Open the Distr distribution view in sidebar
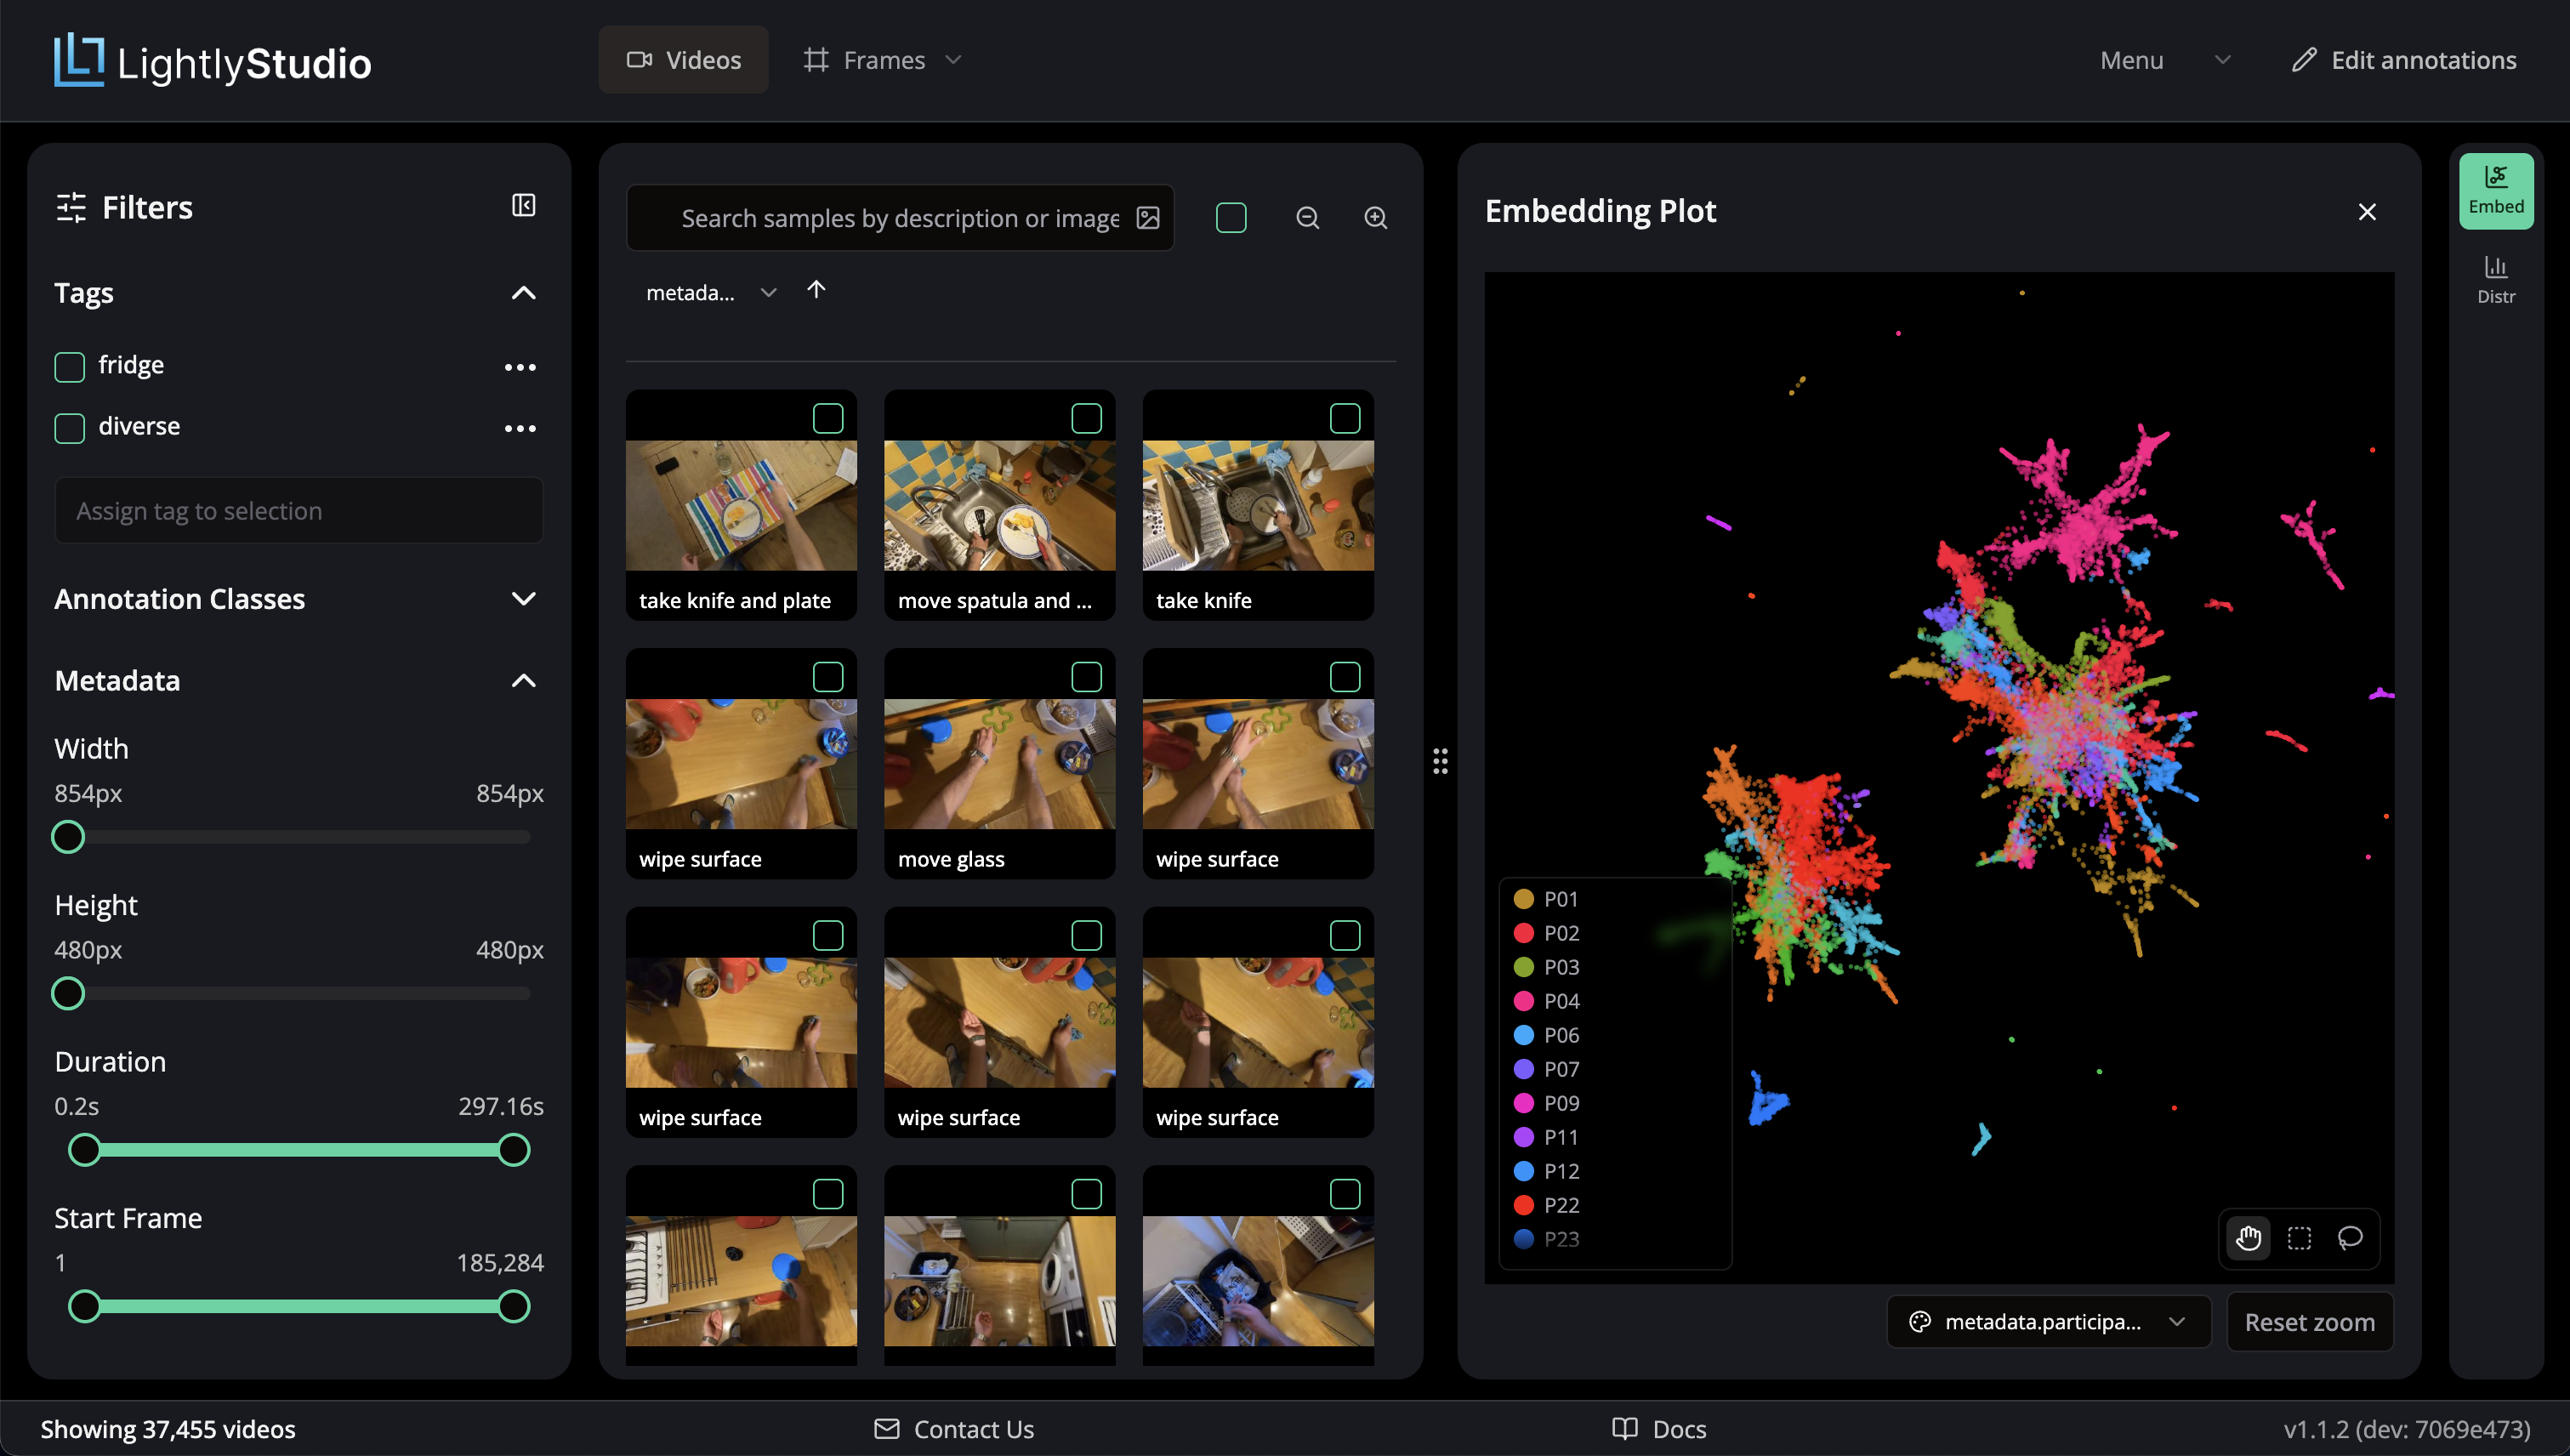Screen dimensions: 2570x1456 coord(2496,280)
